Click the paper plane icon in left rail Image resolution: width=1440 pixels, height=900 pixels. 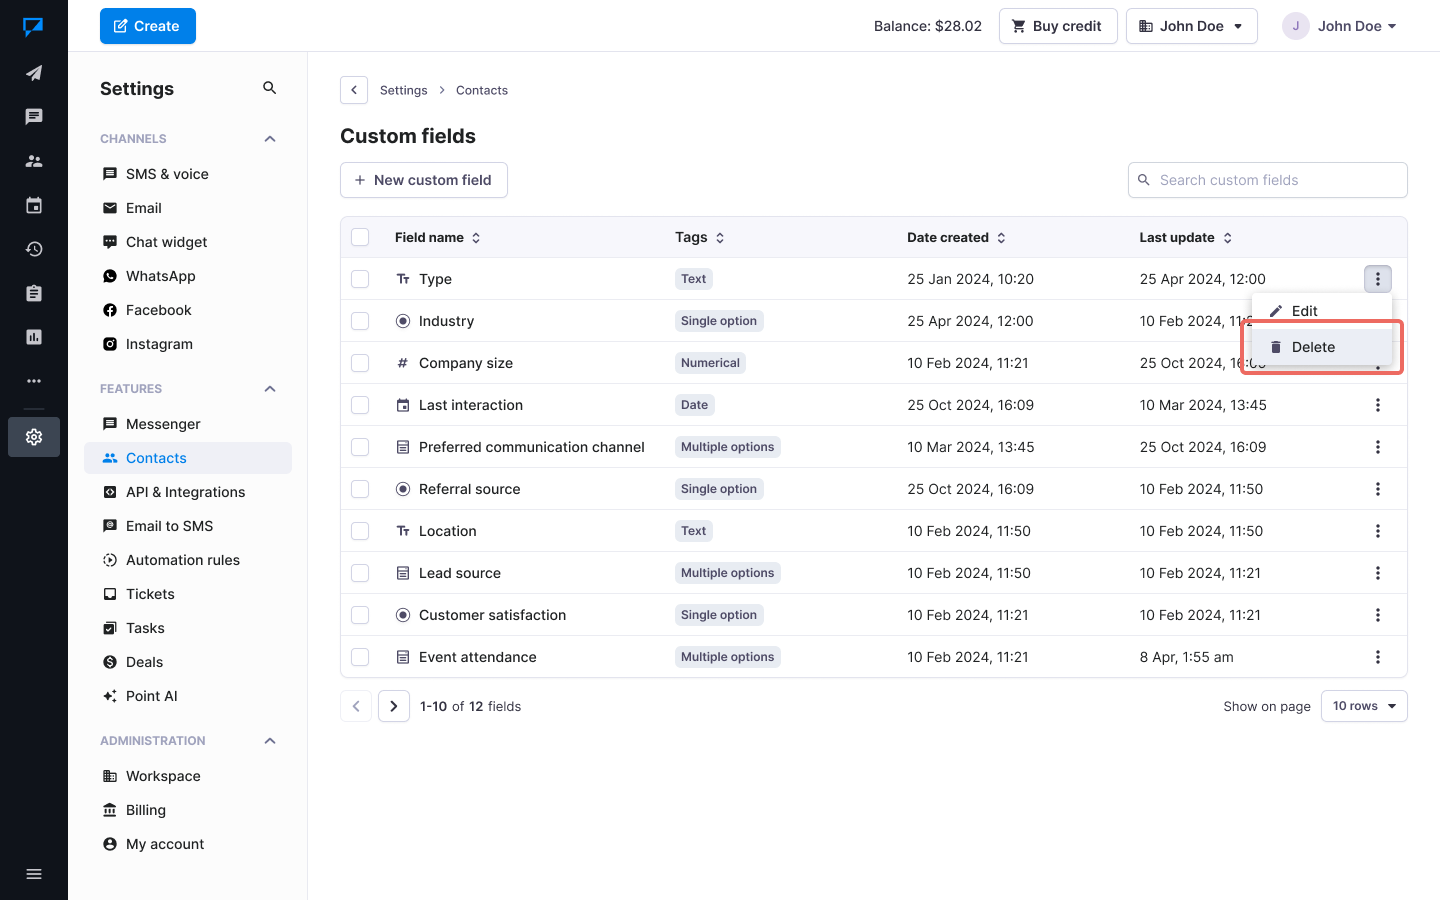34,73
